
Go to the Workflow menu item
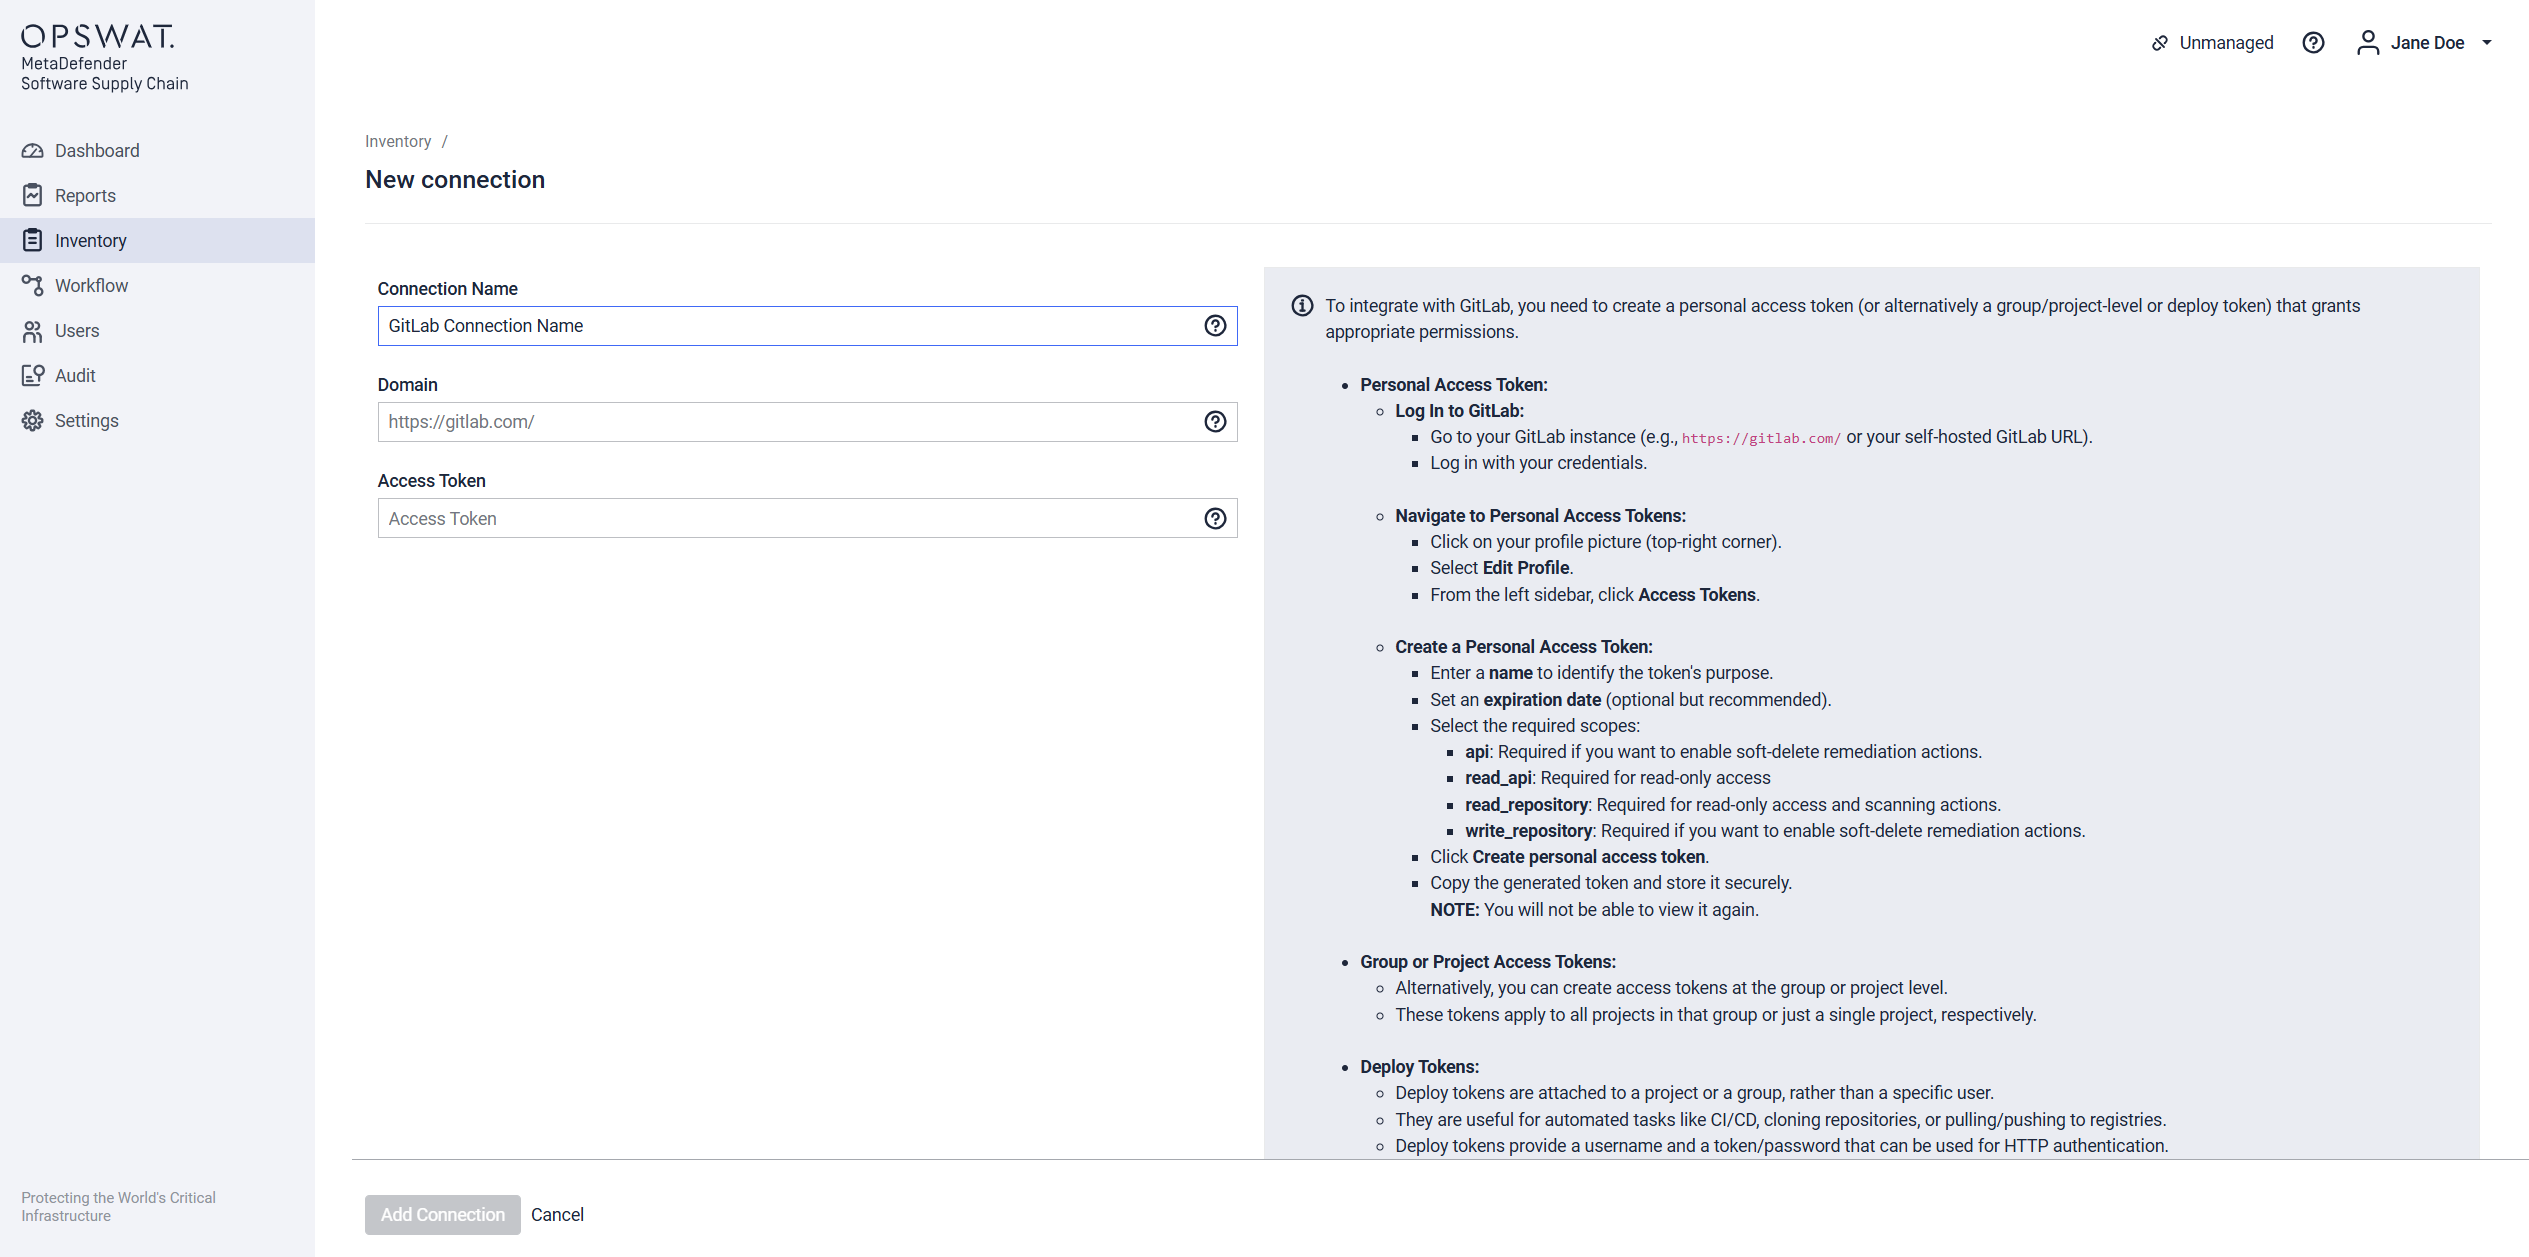point(157,286)
